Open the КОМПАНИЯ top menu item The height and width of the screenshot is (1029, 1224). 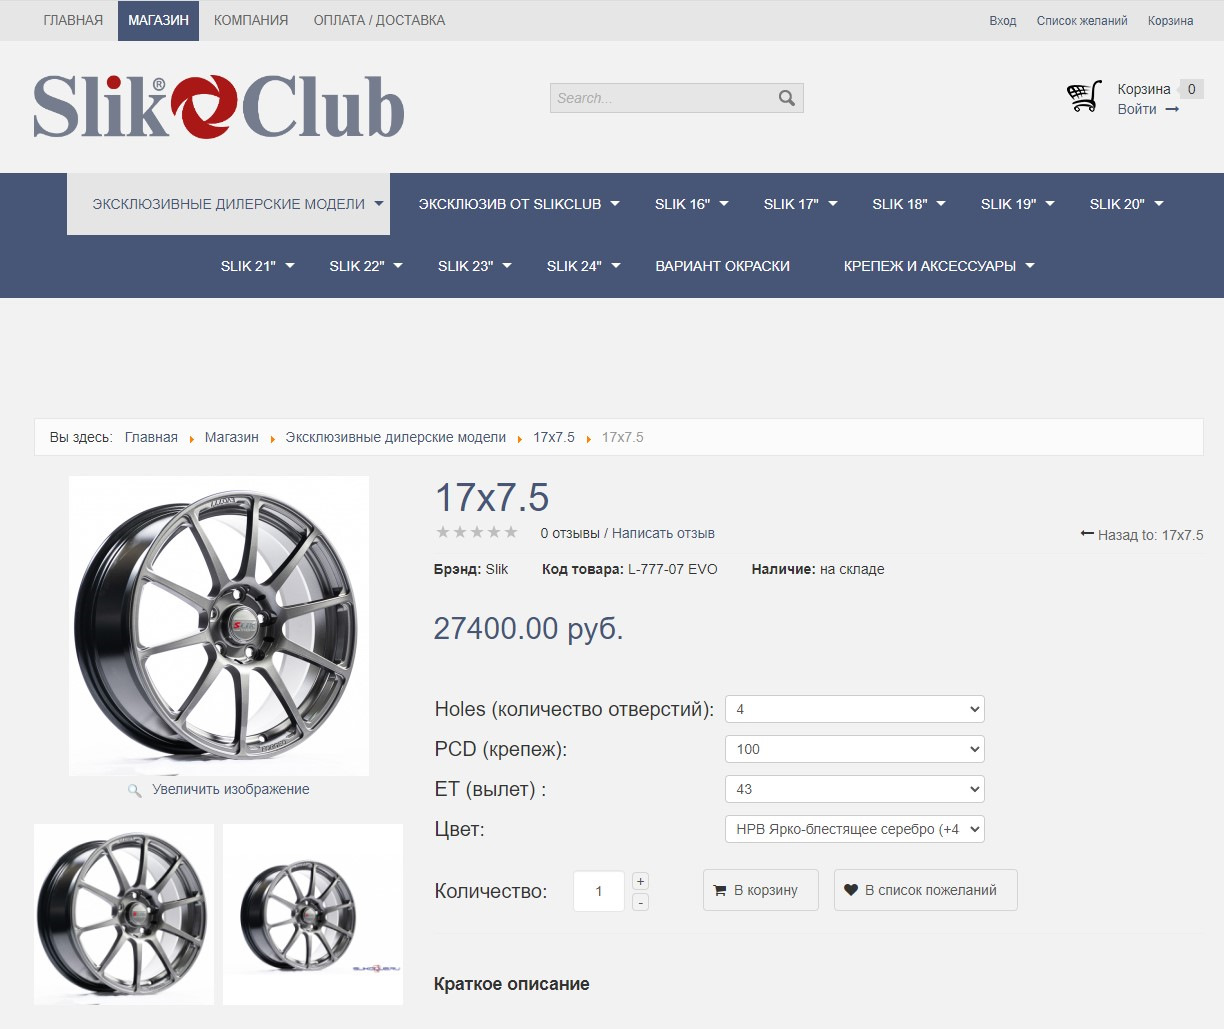[251, 20]
